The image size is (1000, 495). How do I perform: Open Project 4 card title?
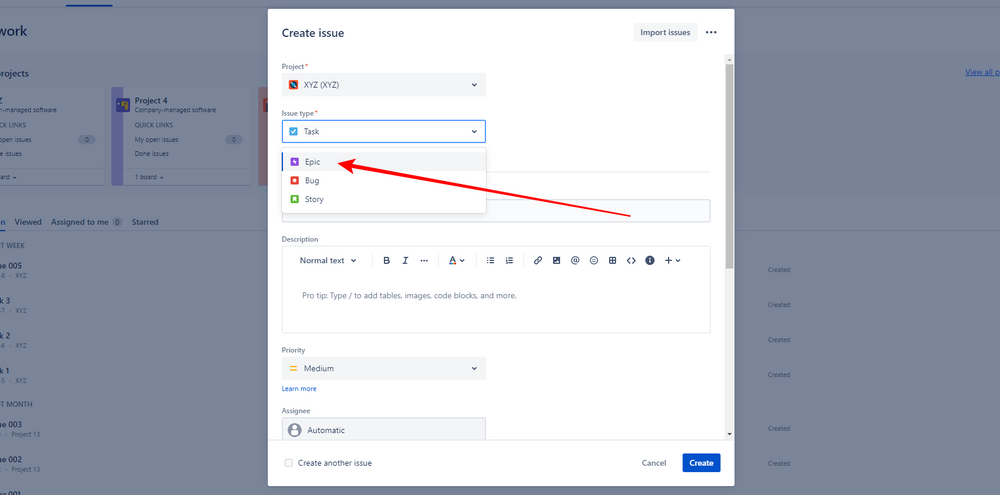pyautogui.click(x=151, y=101)
